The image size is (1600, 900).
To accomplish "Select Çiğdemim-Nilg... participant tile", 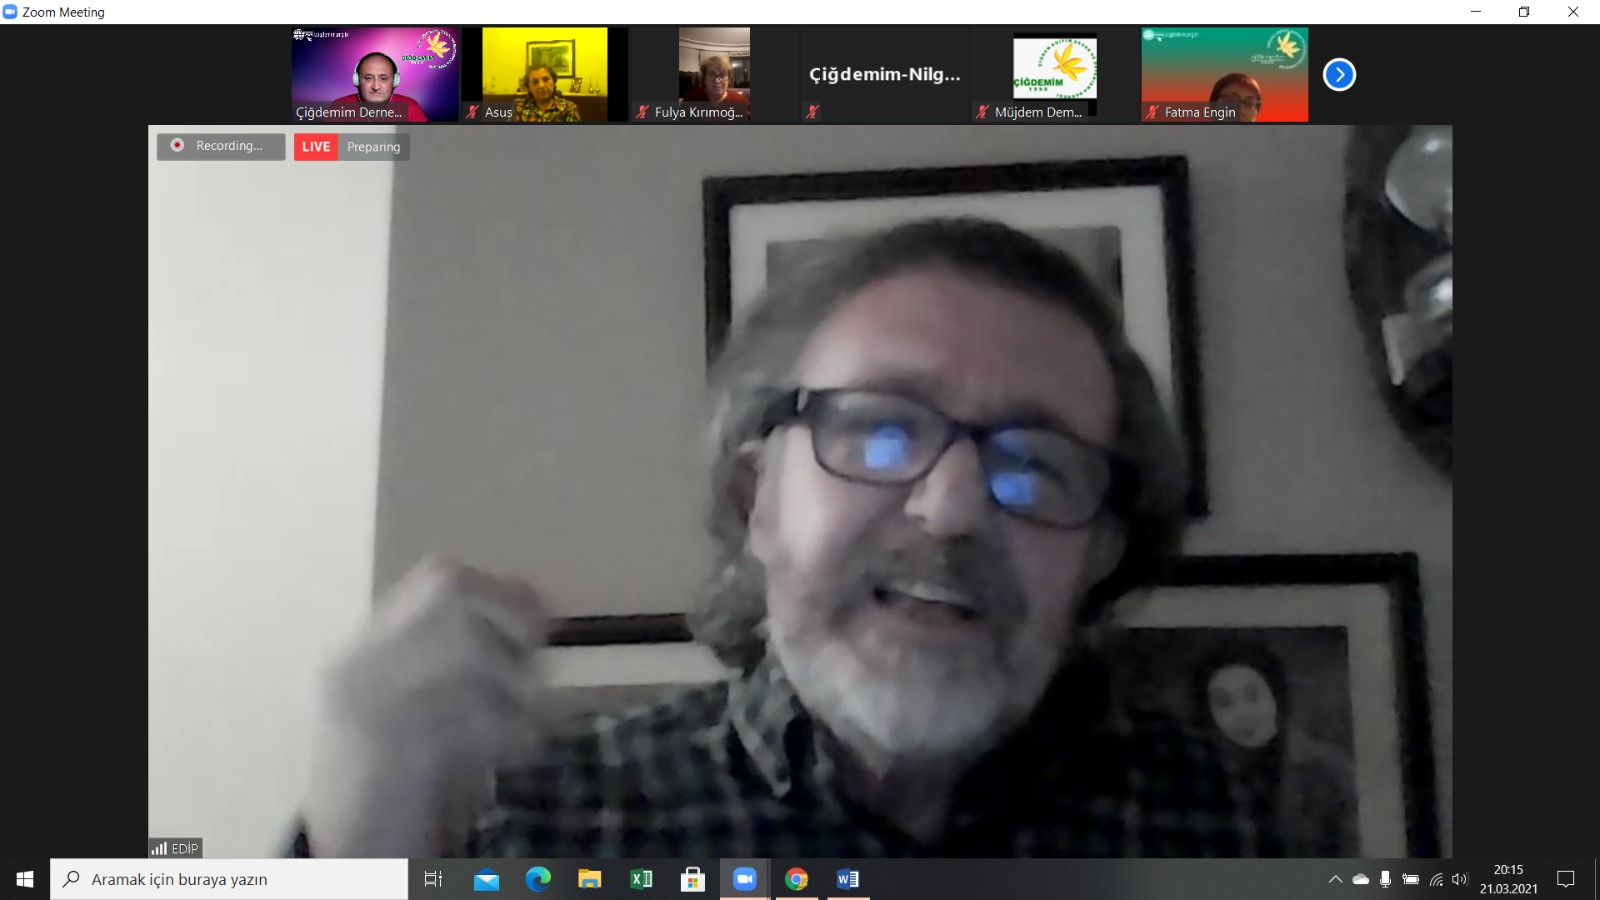I will coord(885,75).
